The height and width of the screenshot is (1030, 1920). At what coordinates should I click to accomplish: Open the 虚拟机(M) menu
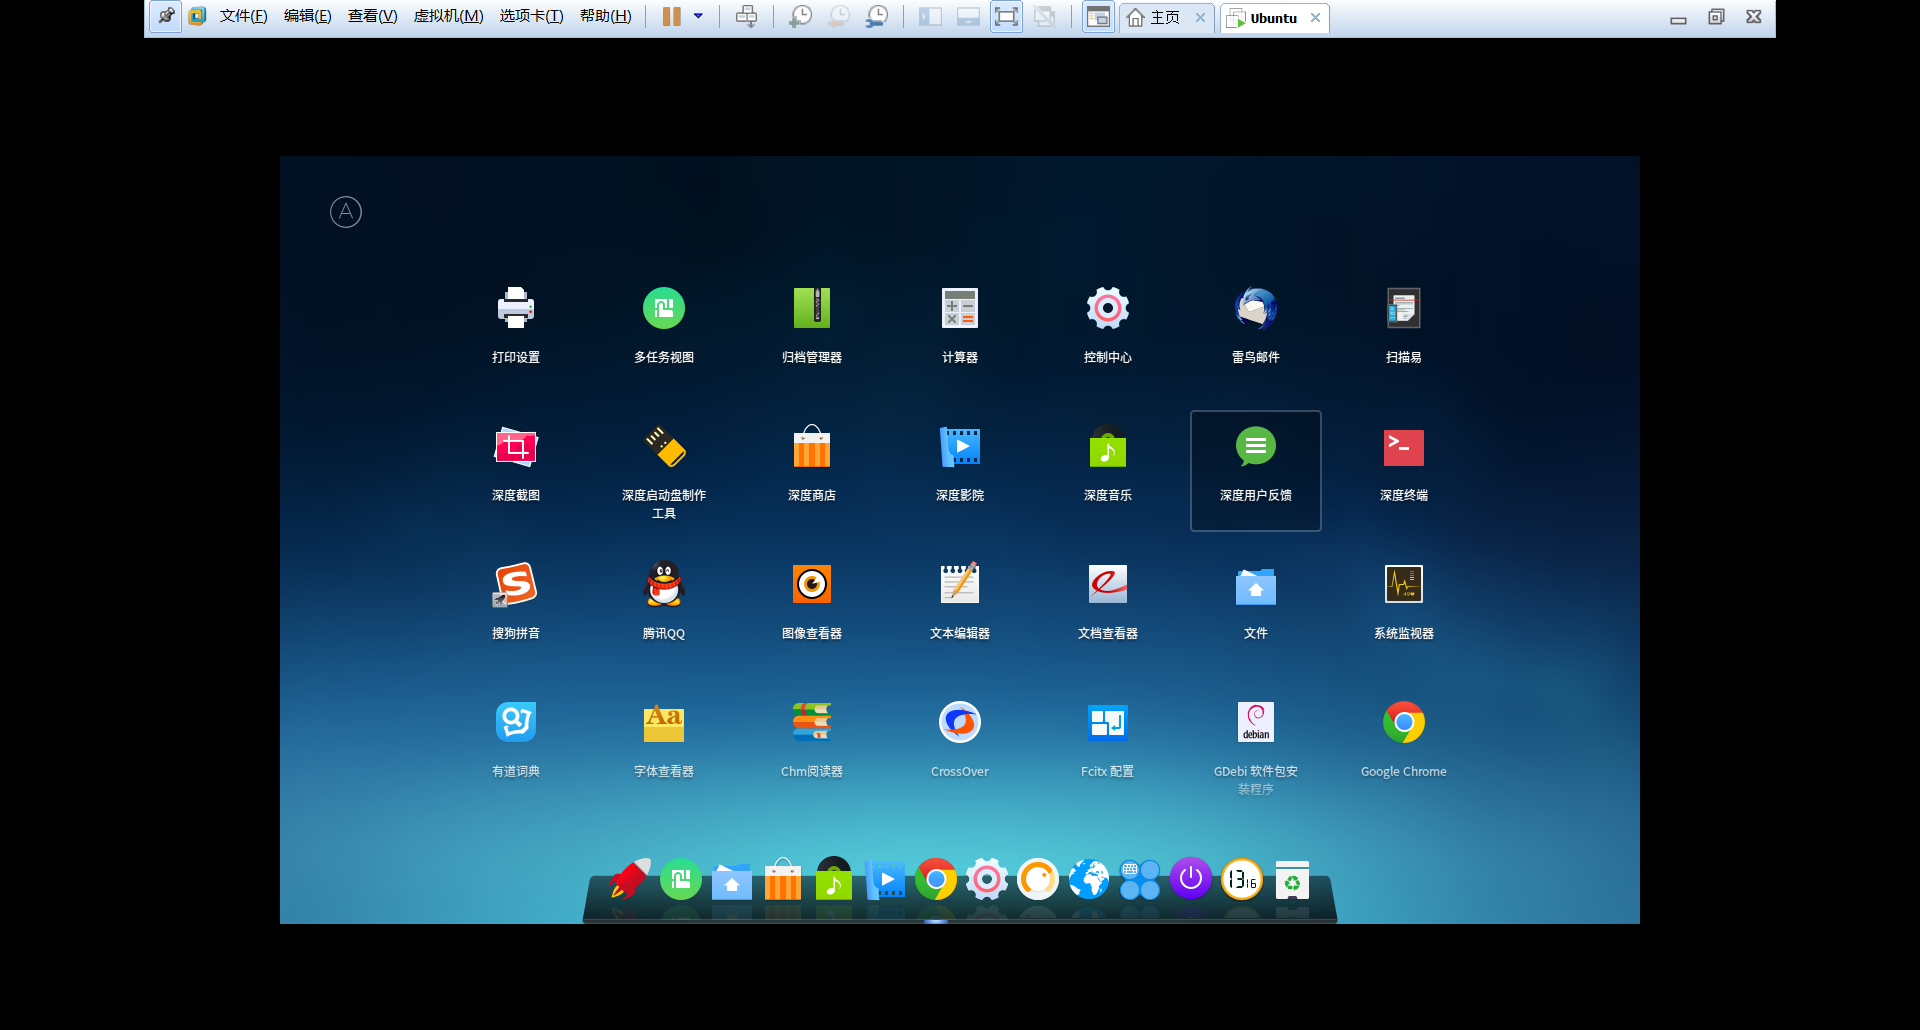(449, 16)
